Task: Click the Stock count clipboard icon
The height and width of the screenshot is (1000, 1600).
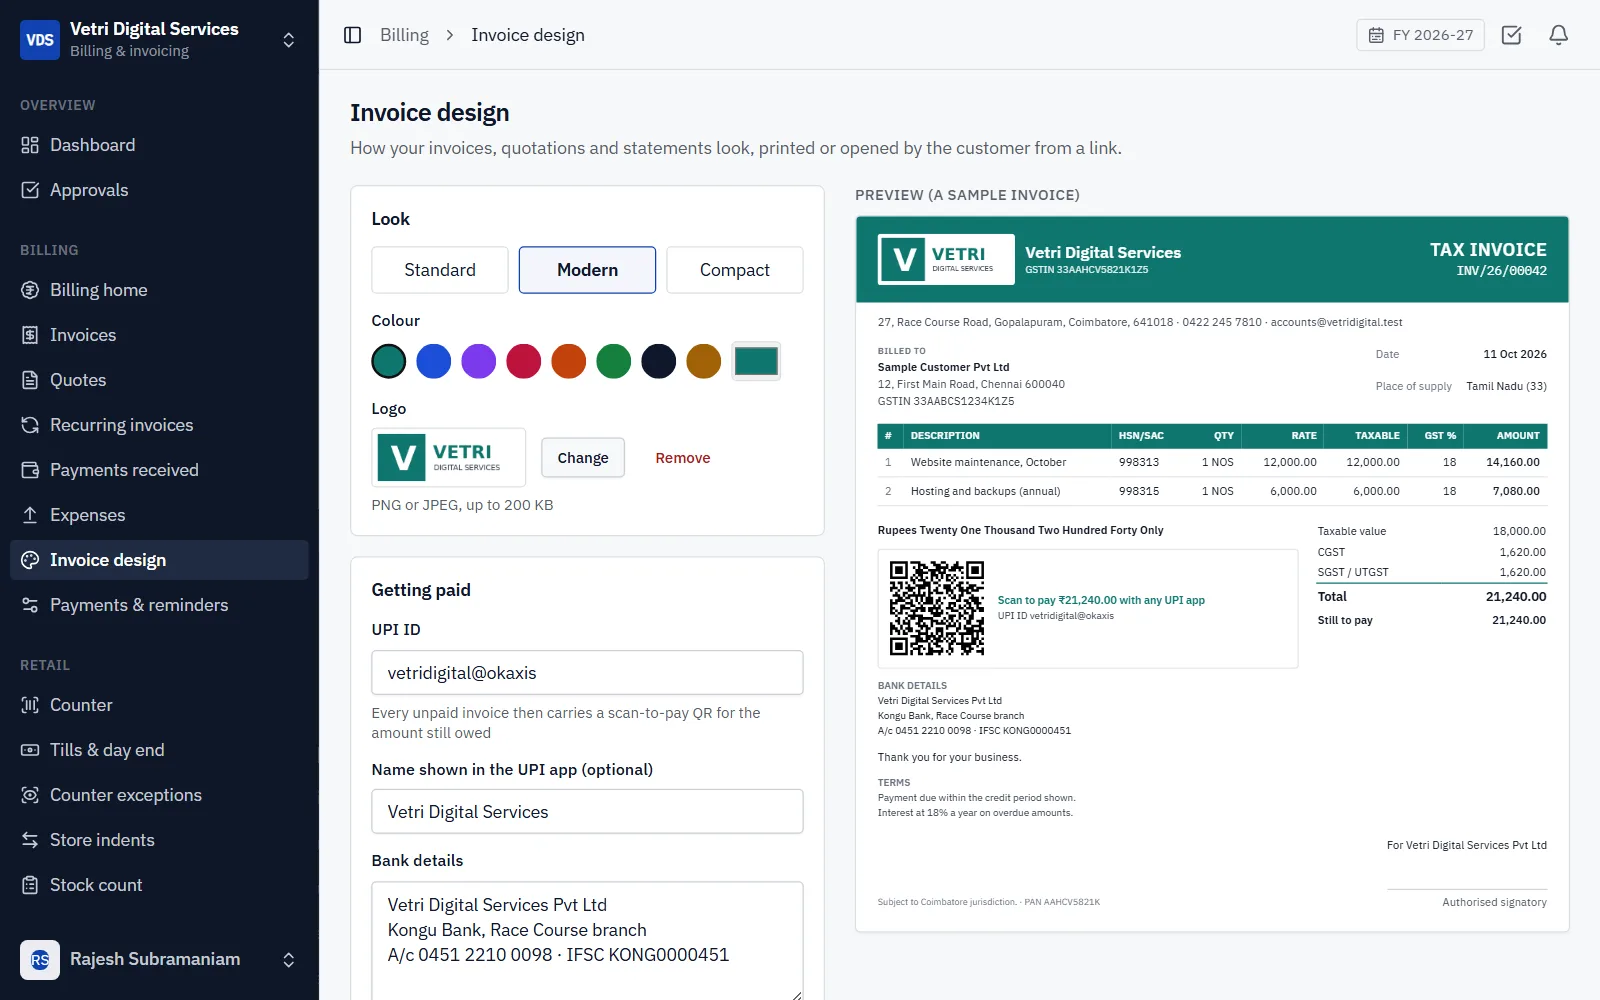Action: click(x=30, y=885)
